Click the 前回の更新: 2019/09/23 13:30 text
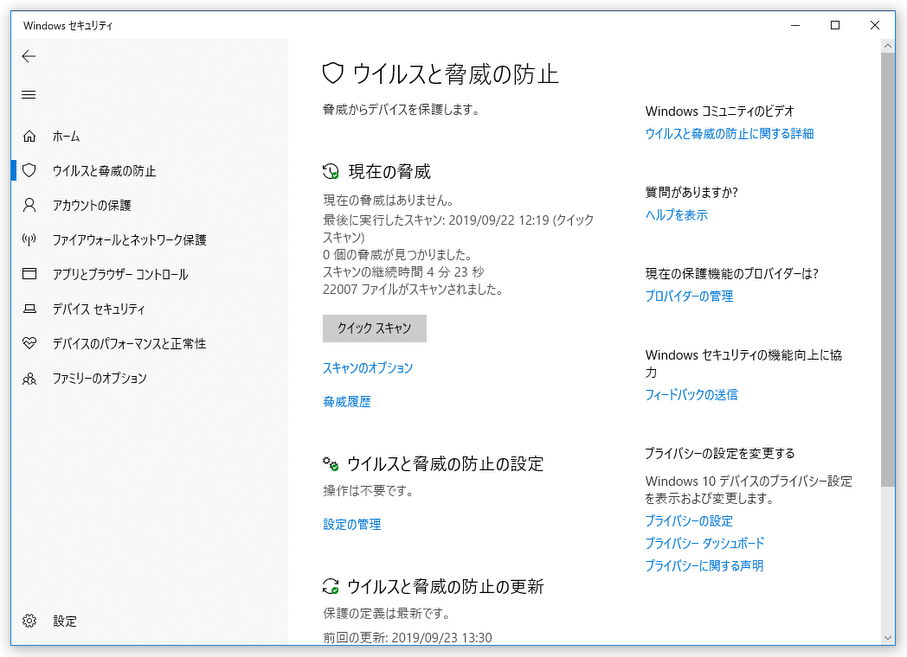The height and width of the screenshot is (657, 907). (x=407, y=637)
